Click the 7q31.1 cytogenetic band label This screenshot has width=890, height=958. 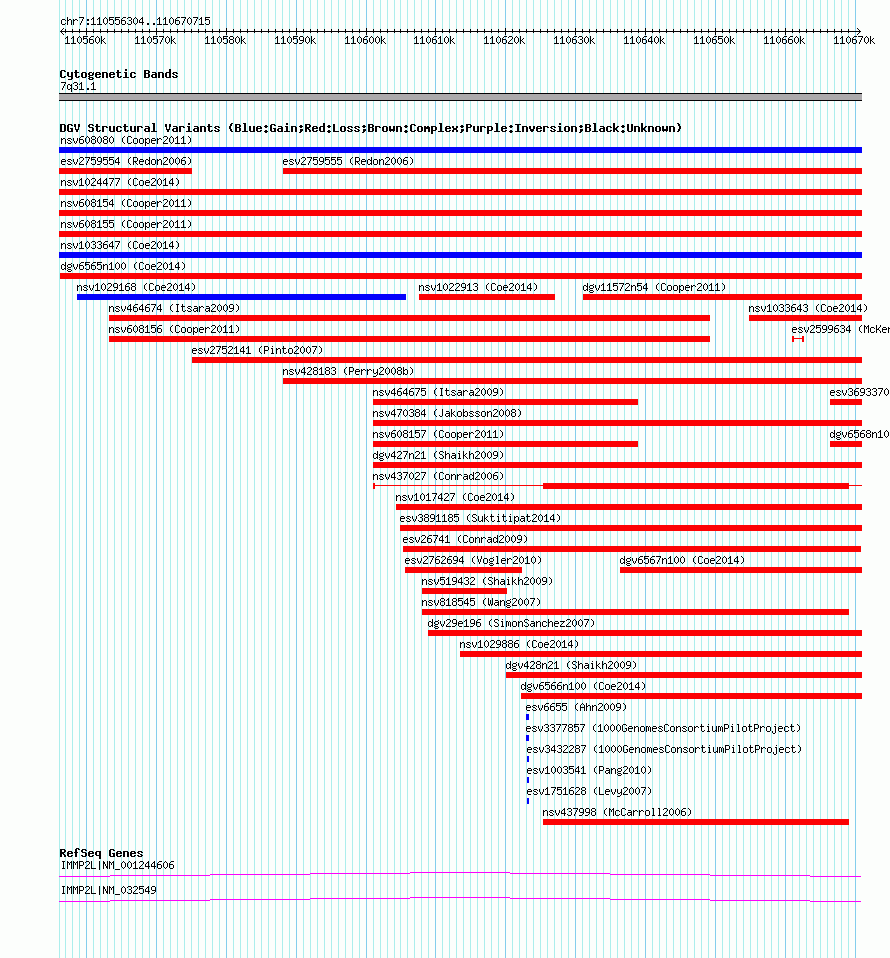click(78, 87)
